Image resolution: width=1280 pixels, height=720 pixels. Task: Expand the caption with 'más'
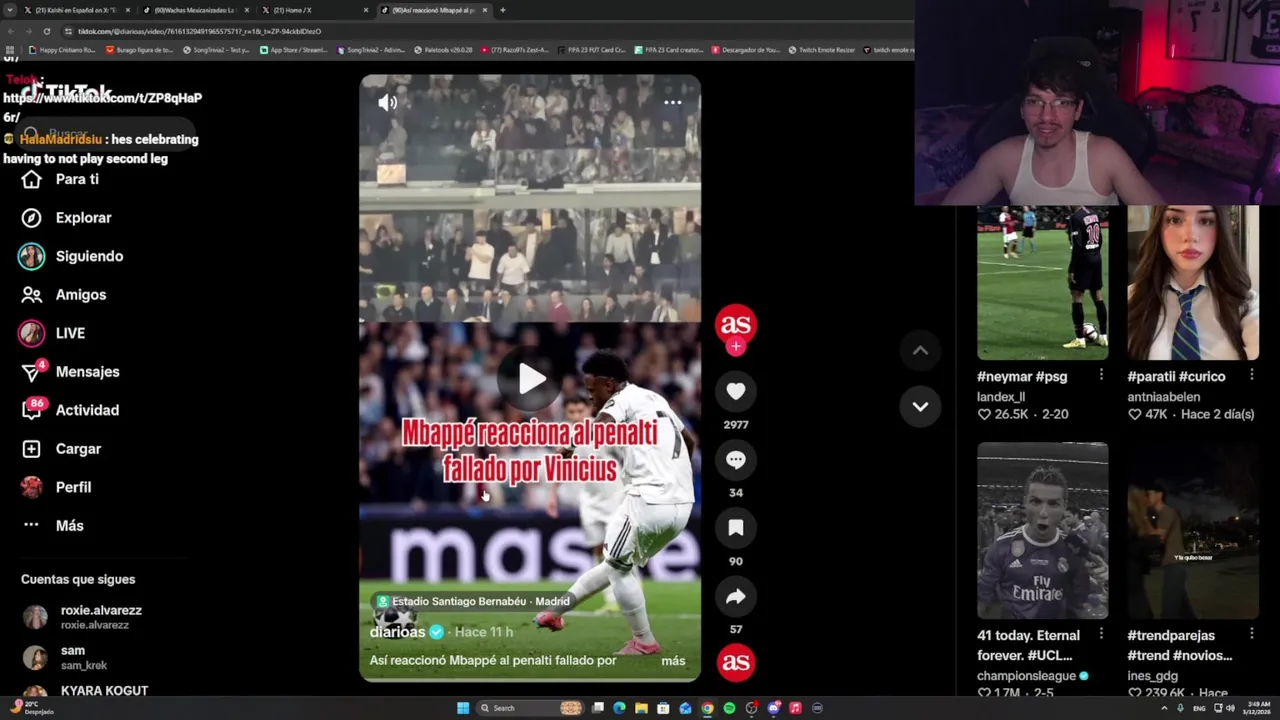click(673, 661)
